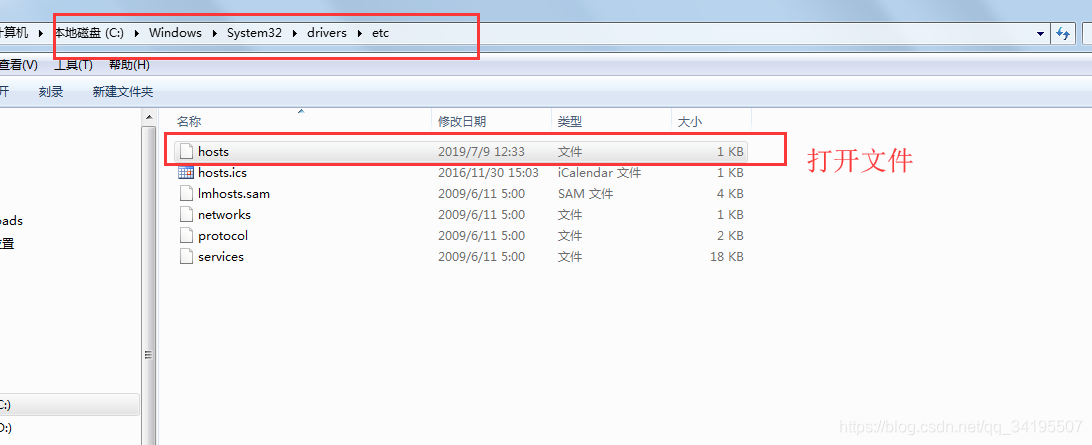Expand the arrow after drivers in path
This screenshot has width=1092, height=445.
359,33
